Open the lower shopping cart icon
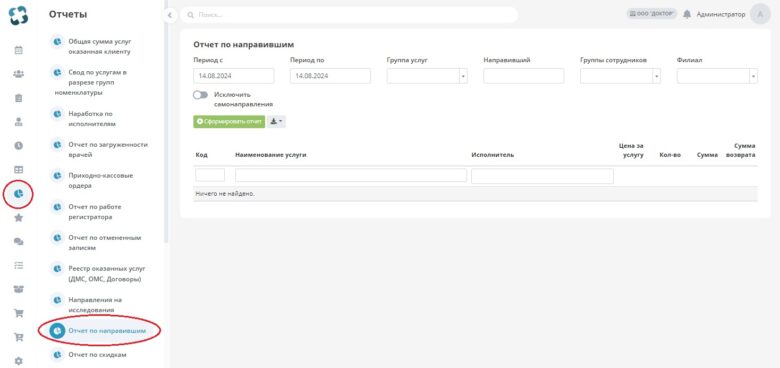Screen dimensions: 780x368 [18, 337]
